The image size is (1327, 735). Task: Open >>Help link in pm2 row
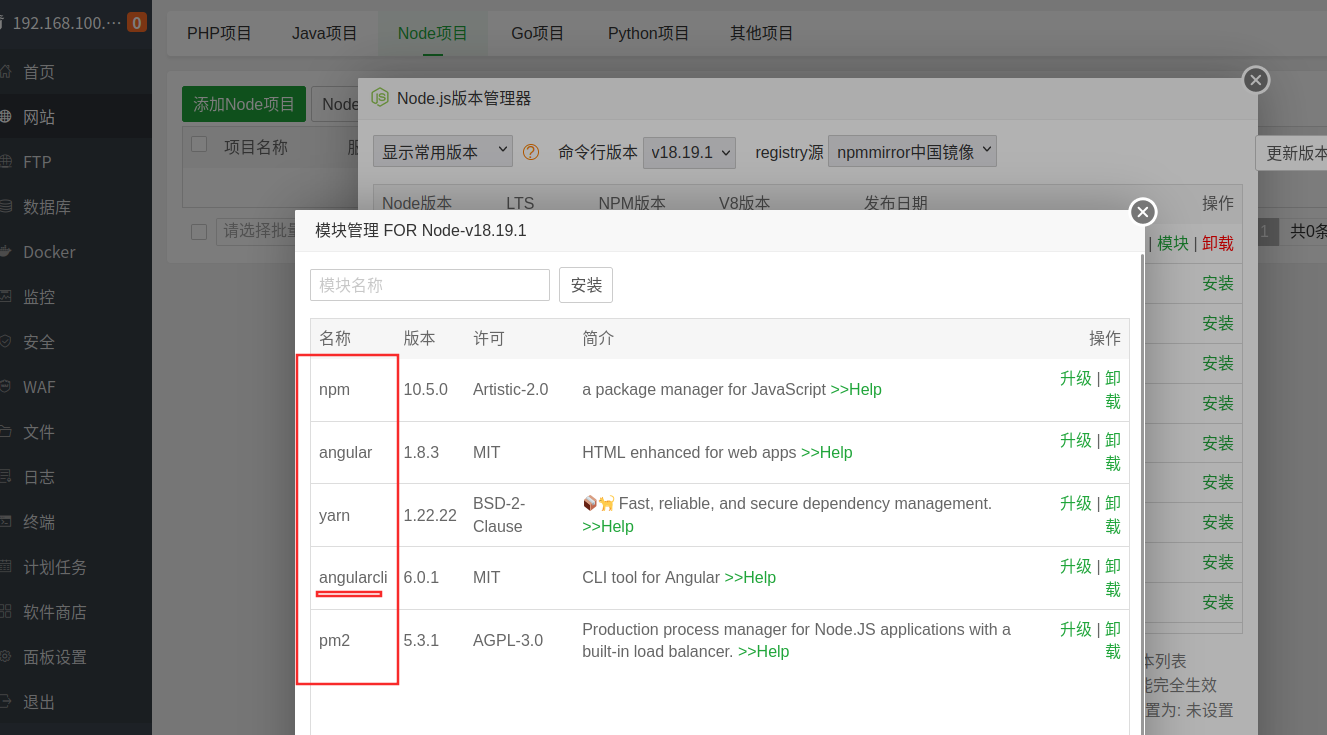coord(764,651)
